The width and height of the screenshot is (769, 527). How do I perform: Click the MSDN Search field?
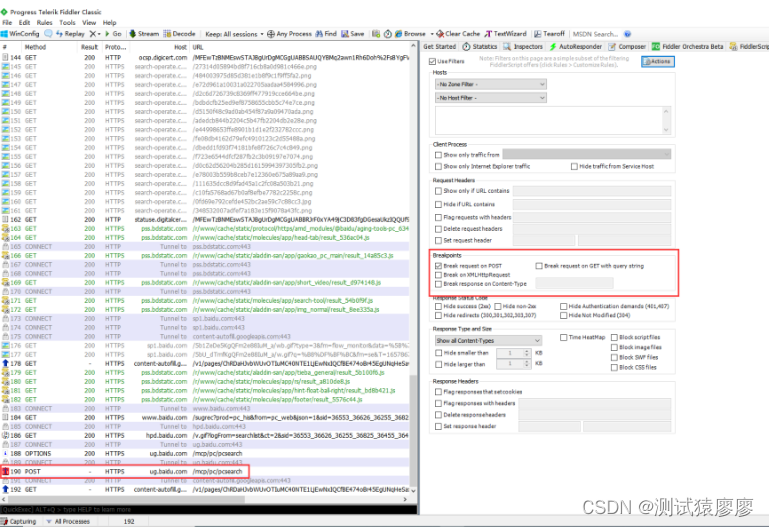[595, 34]
